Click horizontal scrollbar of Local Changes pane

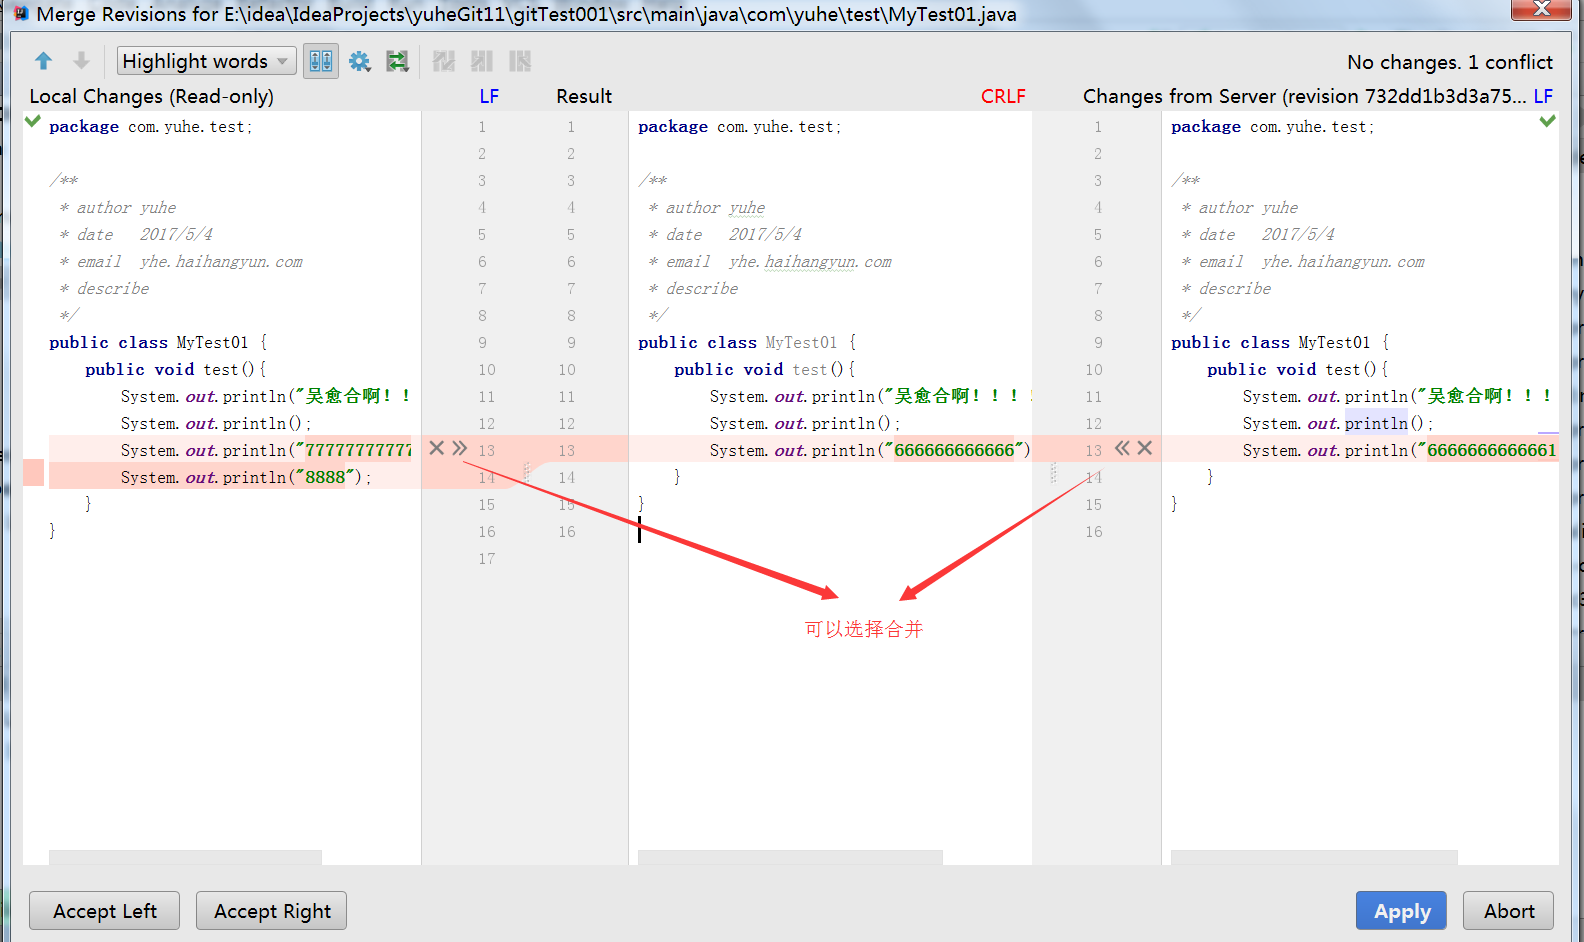[185, 857]
